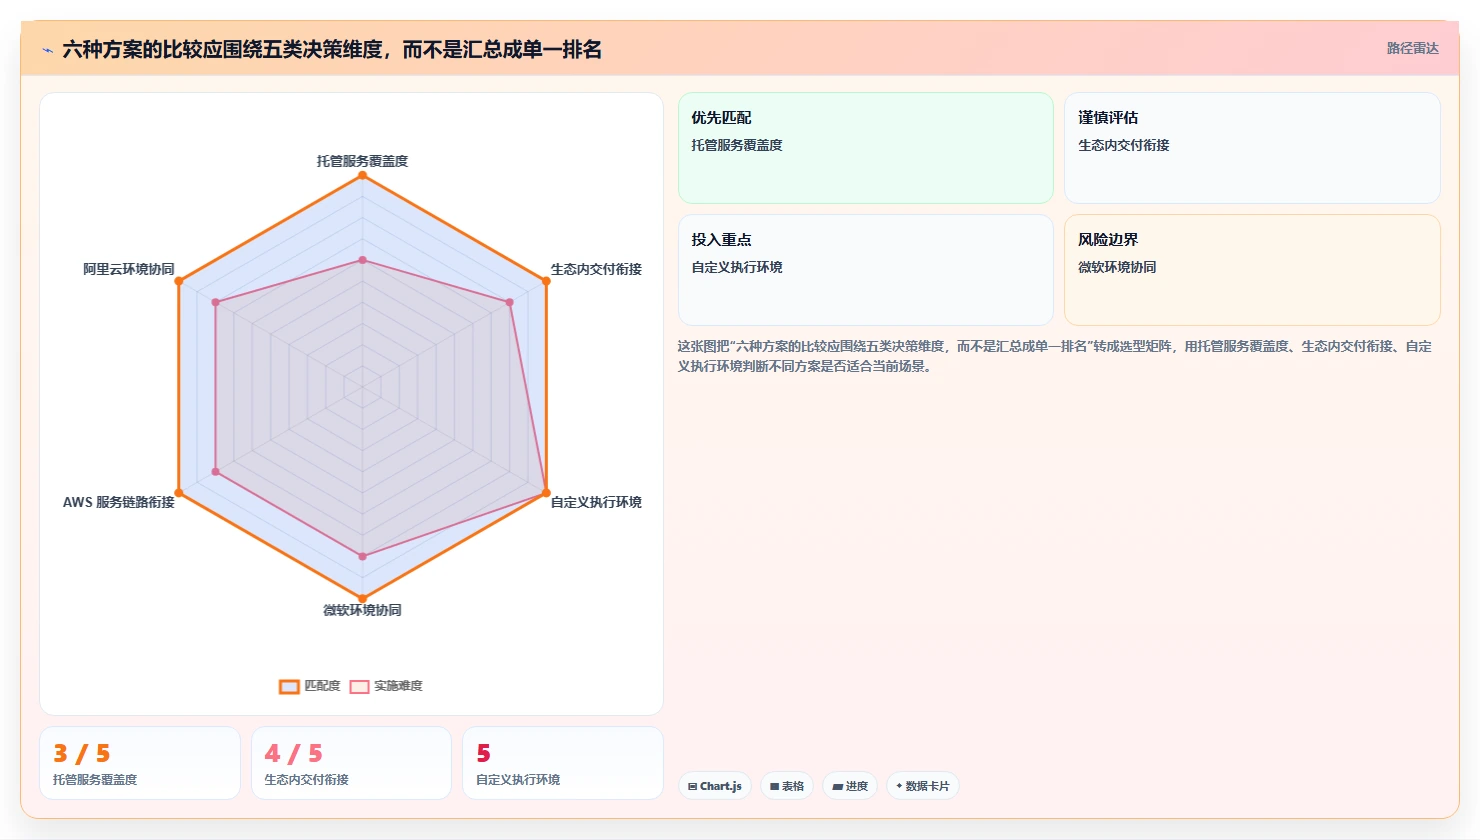Click the 进度 tag chip
1480x840 pixels.
(x=850, y=786)
